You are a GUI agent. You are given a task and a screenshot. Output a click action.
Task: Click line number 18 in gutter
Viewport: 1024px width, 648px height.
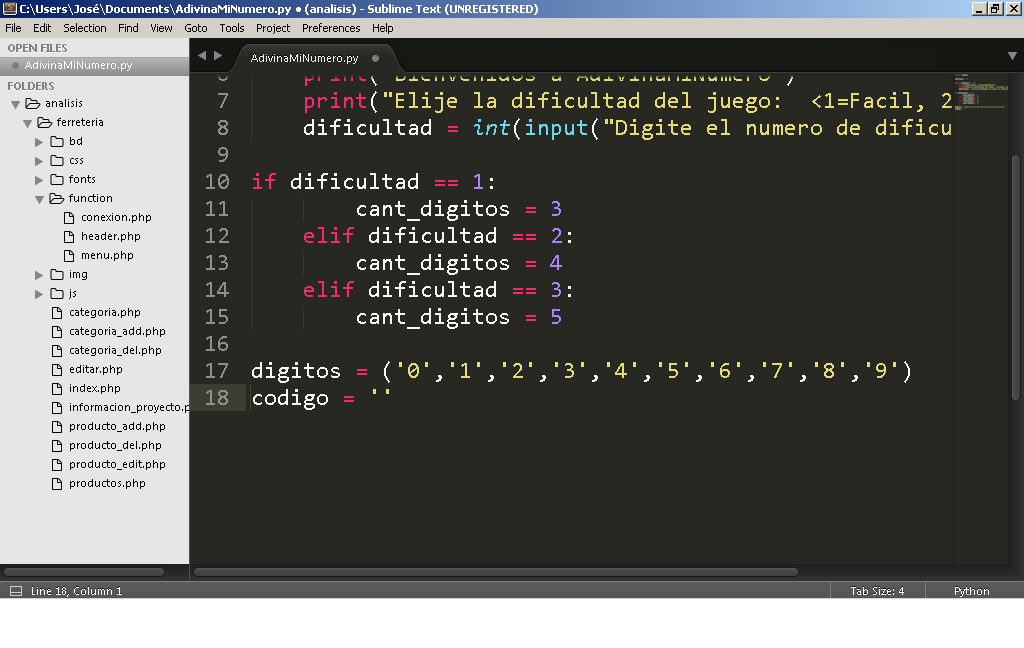pos(217,397)
